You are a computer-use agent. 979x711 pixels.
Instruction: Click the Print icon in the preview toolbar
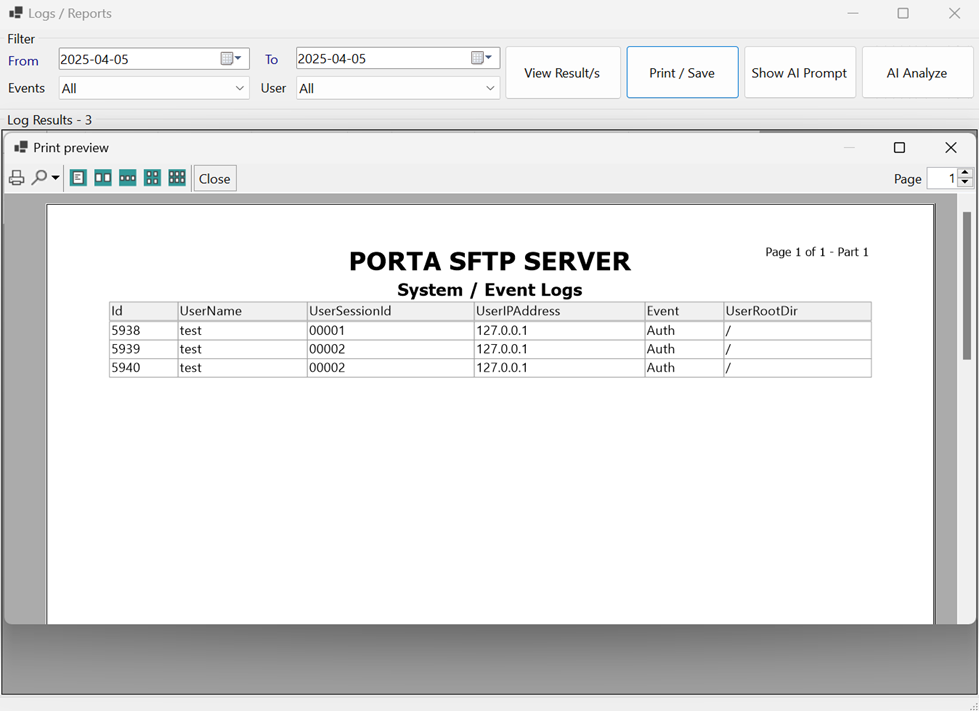[x=16, y=177]
